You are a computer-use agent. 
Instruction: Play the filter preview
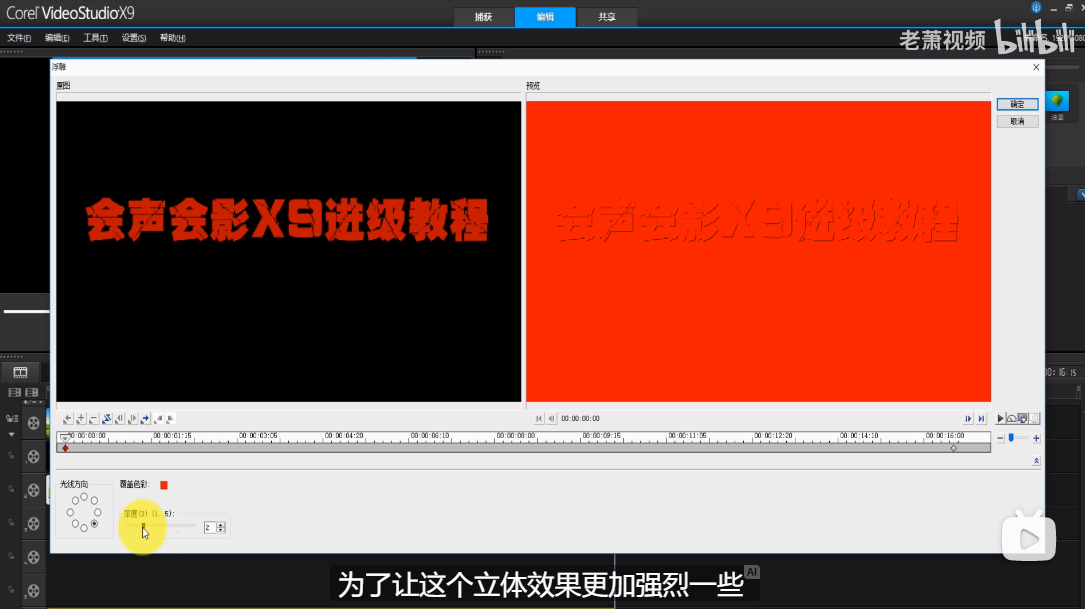pyautogui.click(x=1000, y=419)
